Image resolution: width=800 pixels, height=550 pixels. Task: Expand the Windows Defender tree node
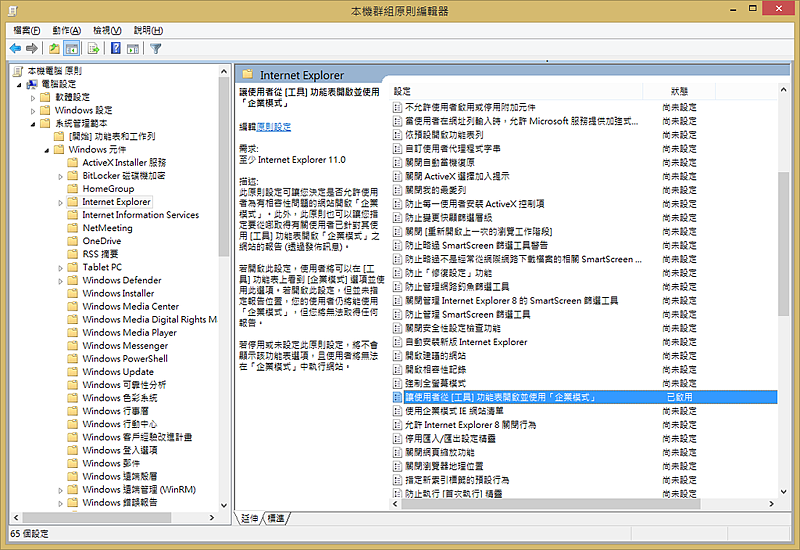point(60,281)
